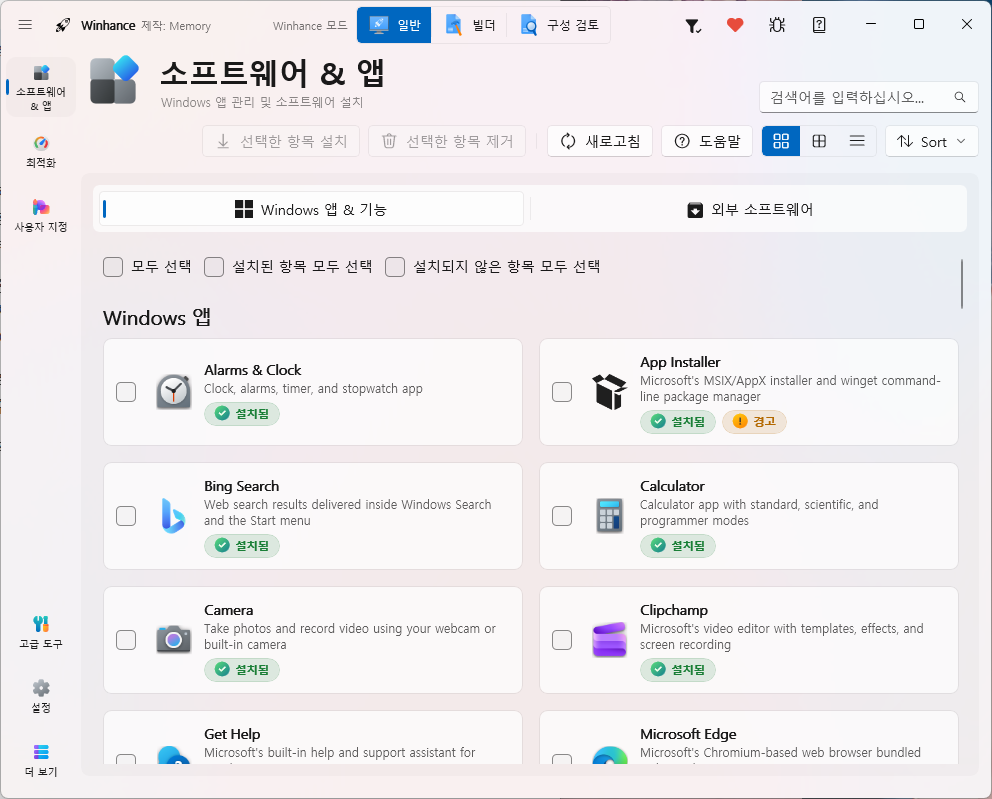Screen dimensions: 992x799
Task: Click the Calculator app icon
Action: (x=609, y=516)
